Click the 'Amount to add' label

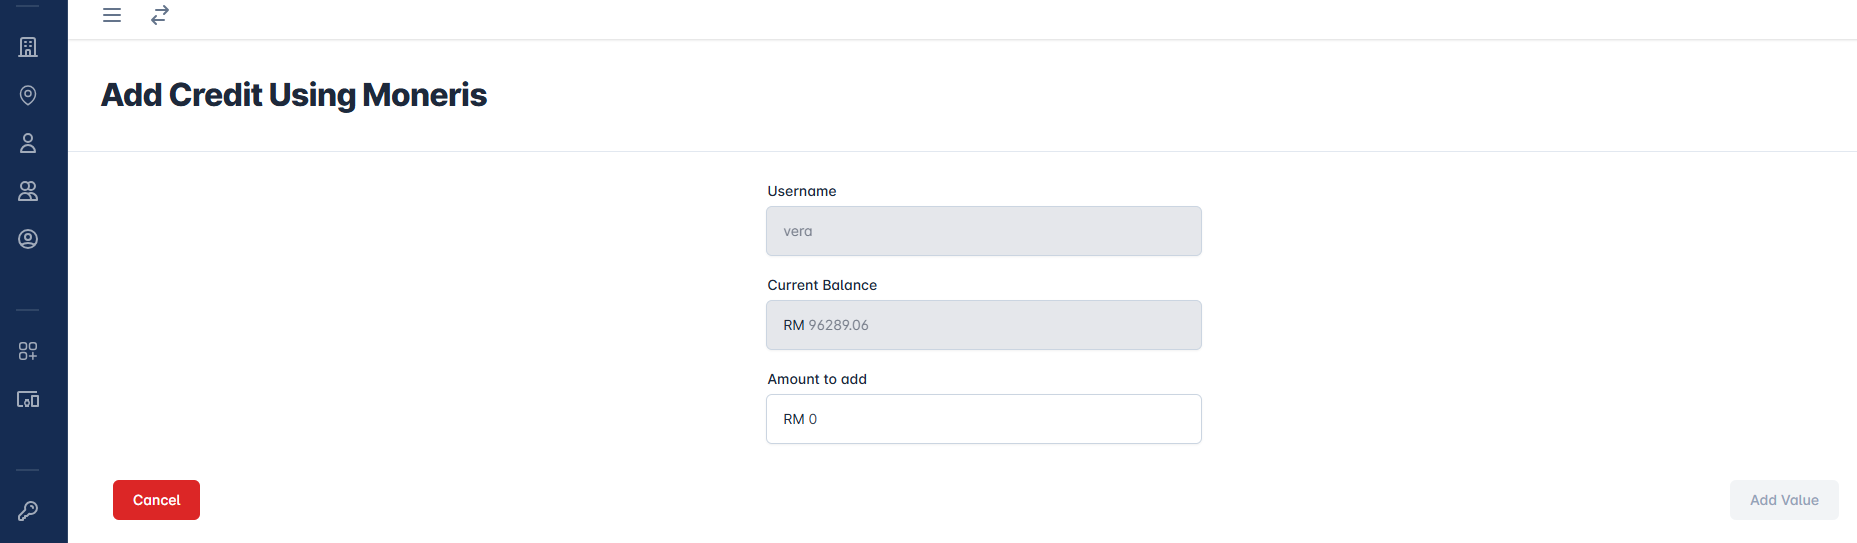tap(816, 379)
